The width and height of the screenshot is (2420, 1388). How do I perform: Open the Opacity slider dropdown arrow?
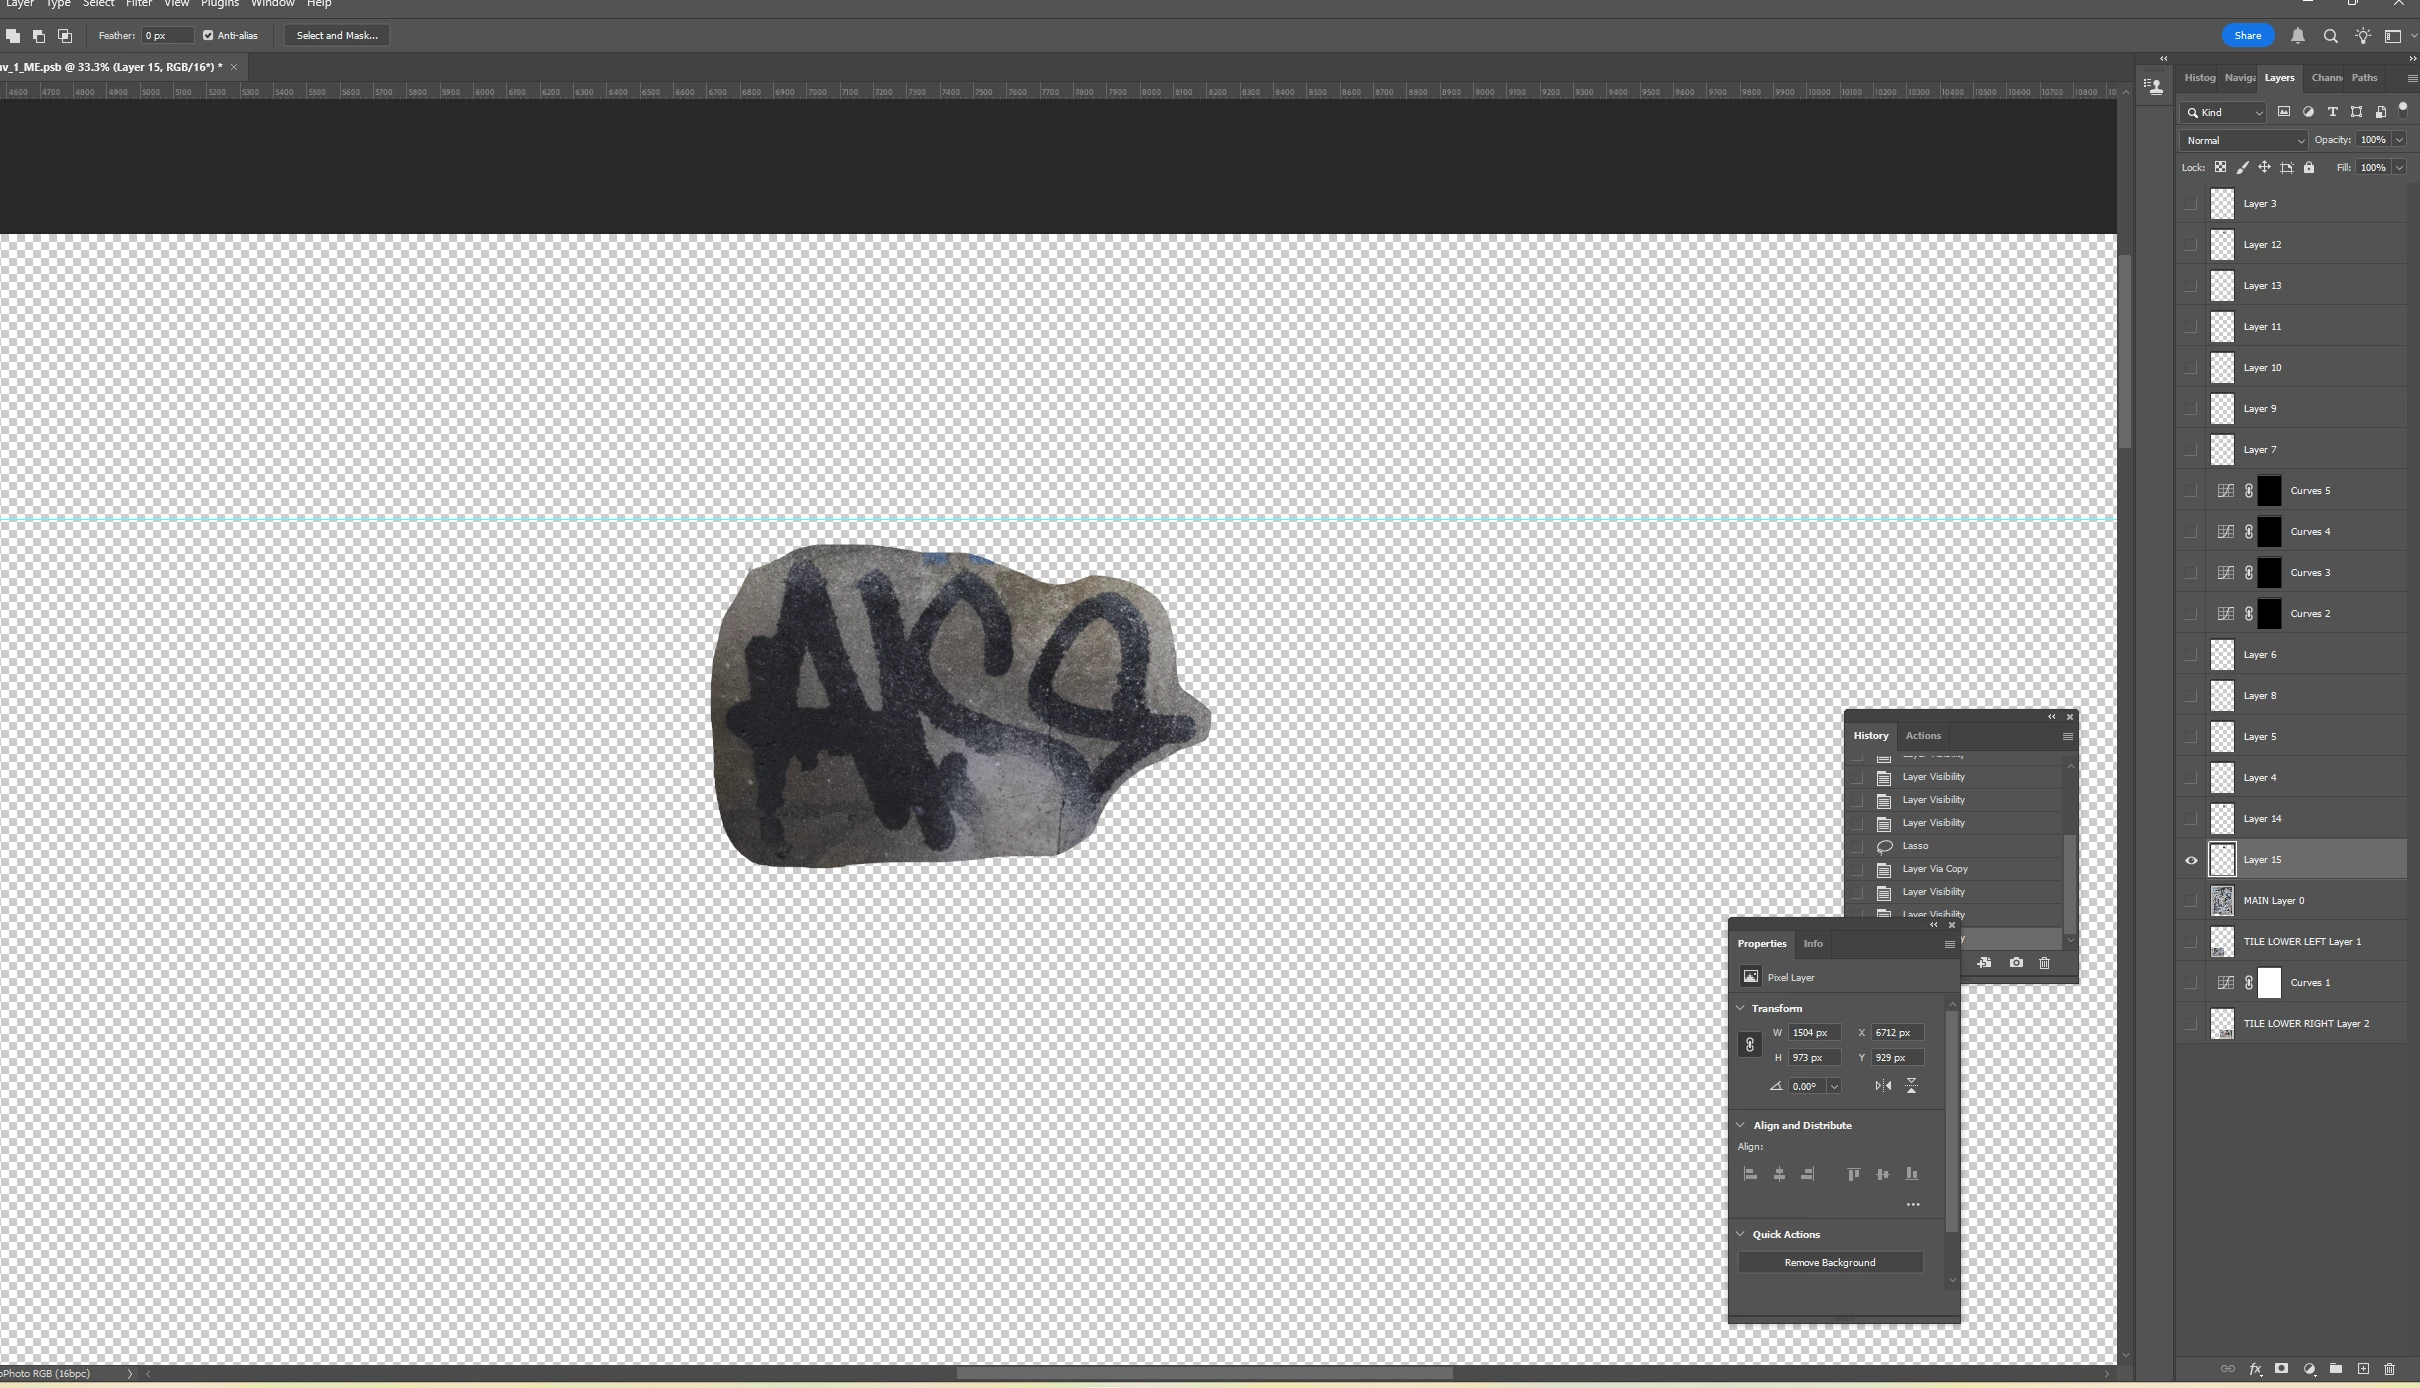coord(2399,140)
